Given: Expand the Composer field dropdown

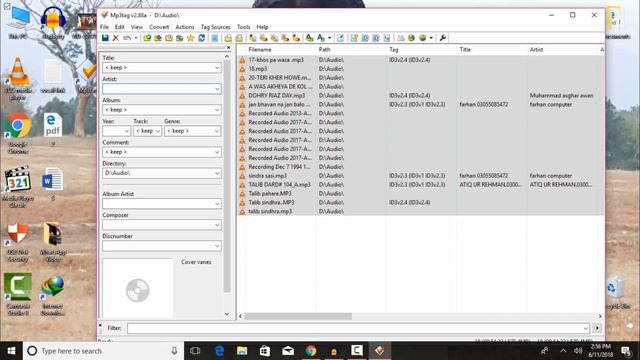Looking at the screenshot, I should point(217,225).
